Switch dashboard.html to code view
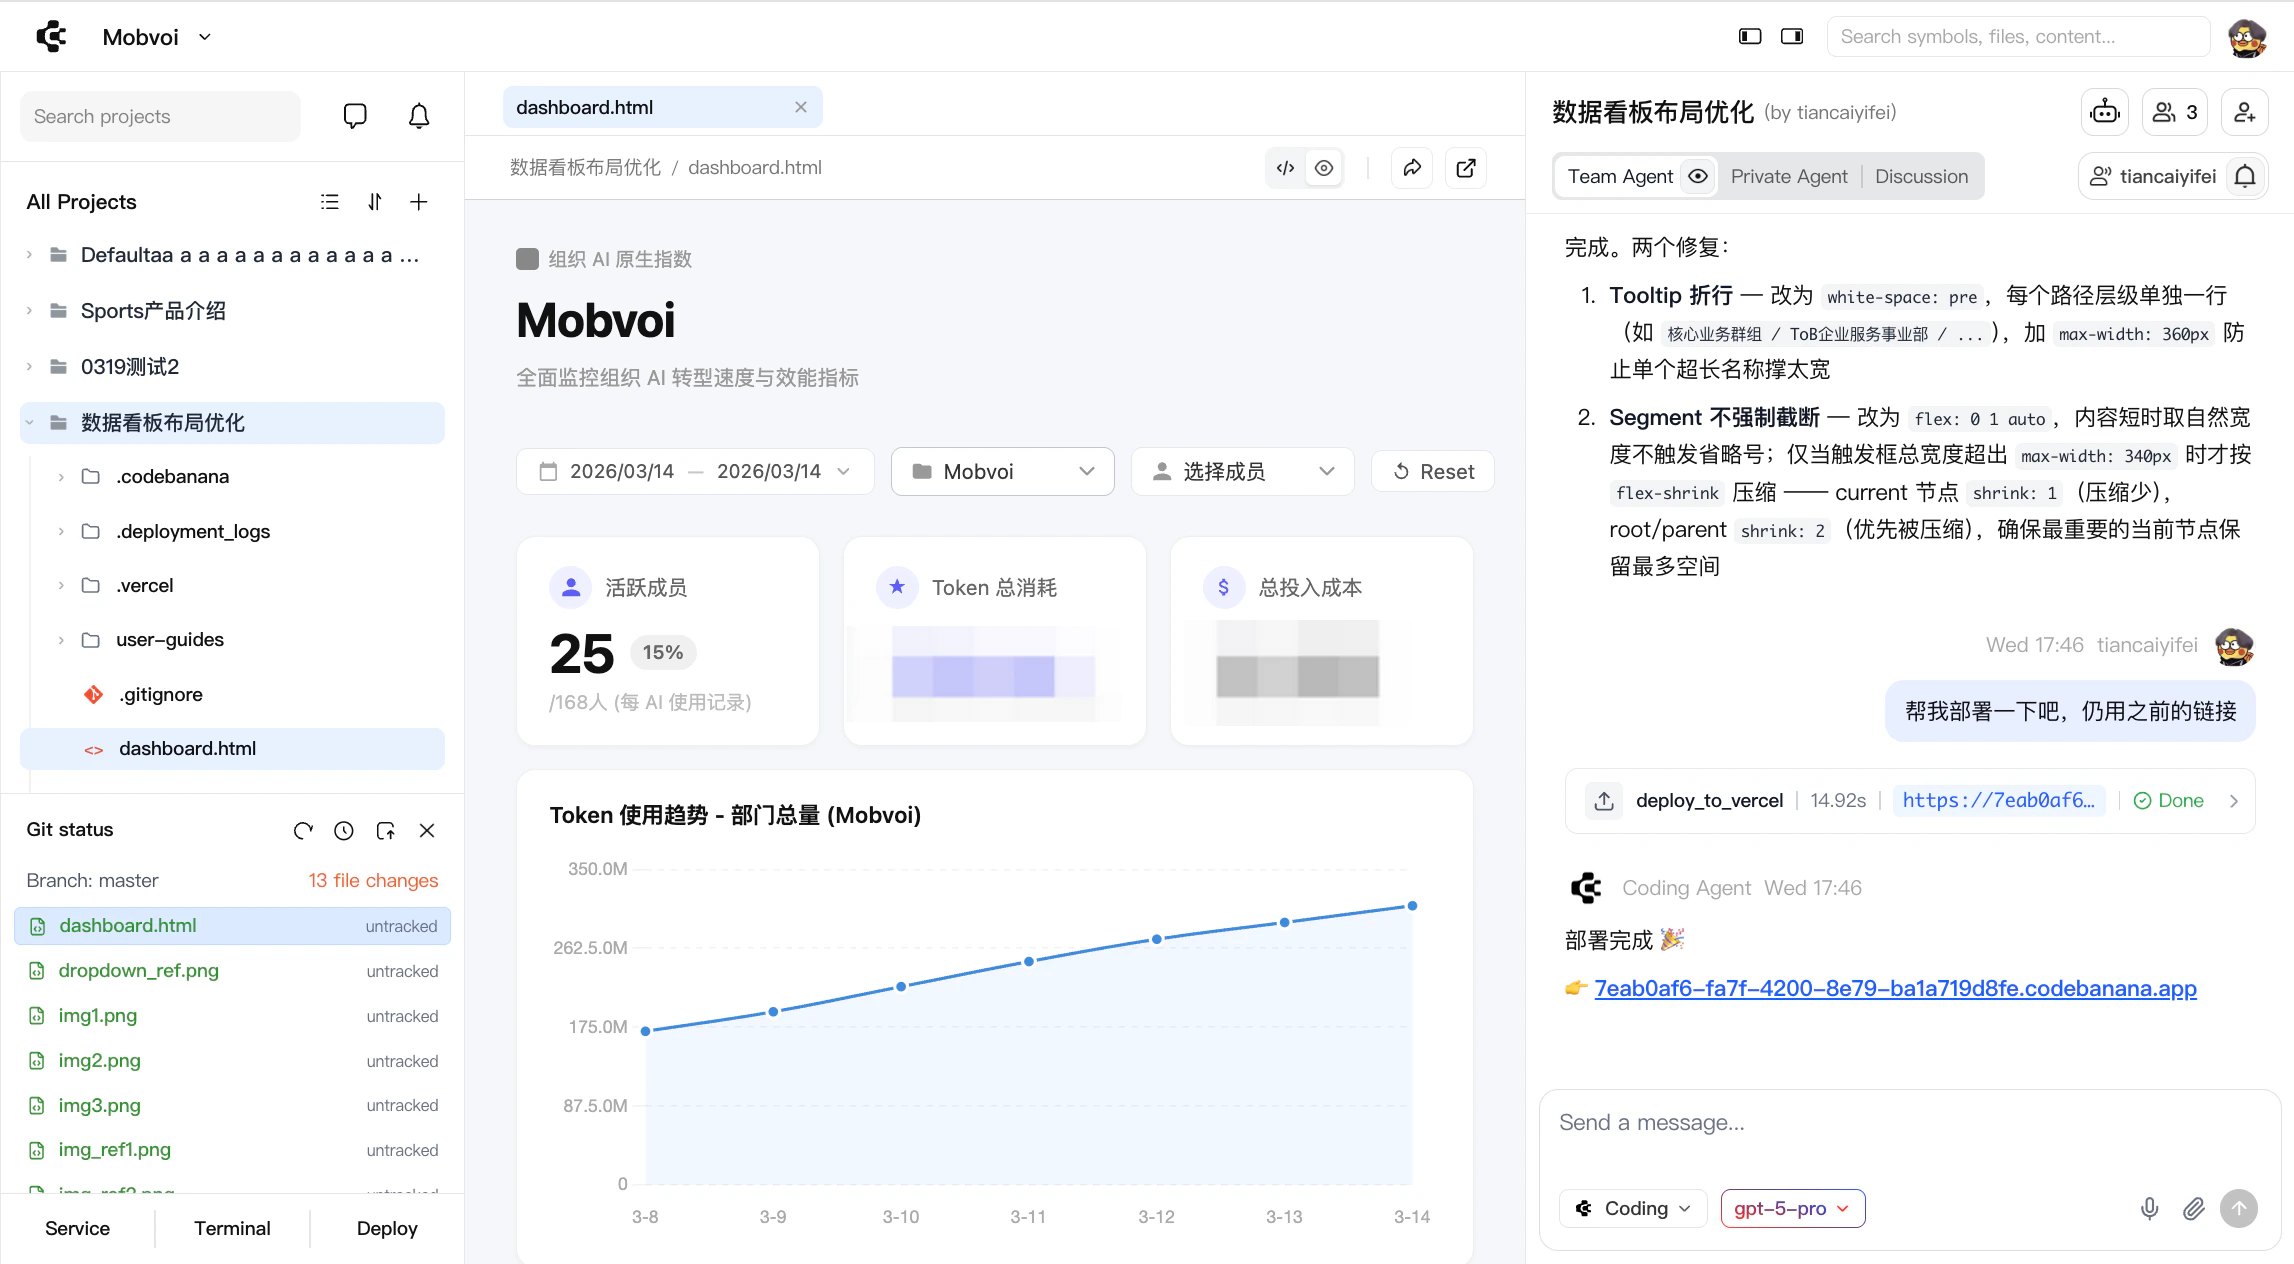Image resolution: width=2294 pixels, height=1264 pixels. tap(1285, 167)
